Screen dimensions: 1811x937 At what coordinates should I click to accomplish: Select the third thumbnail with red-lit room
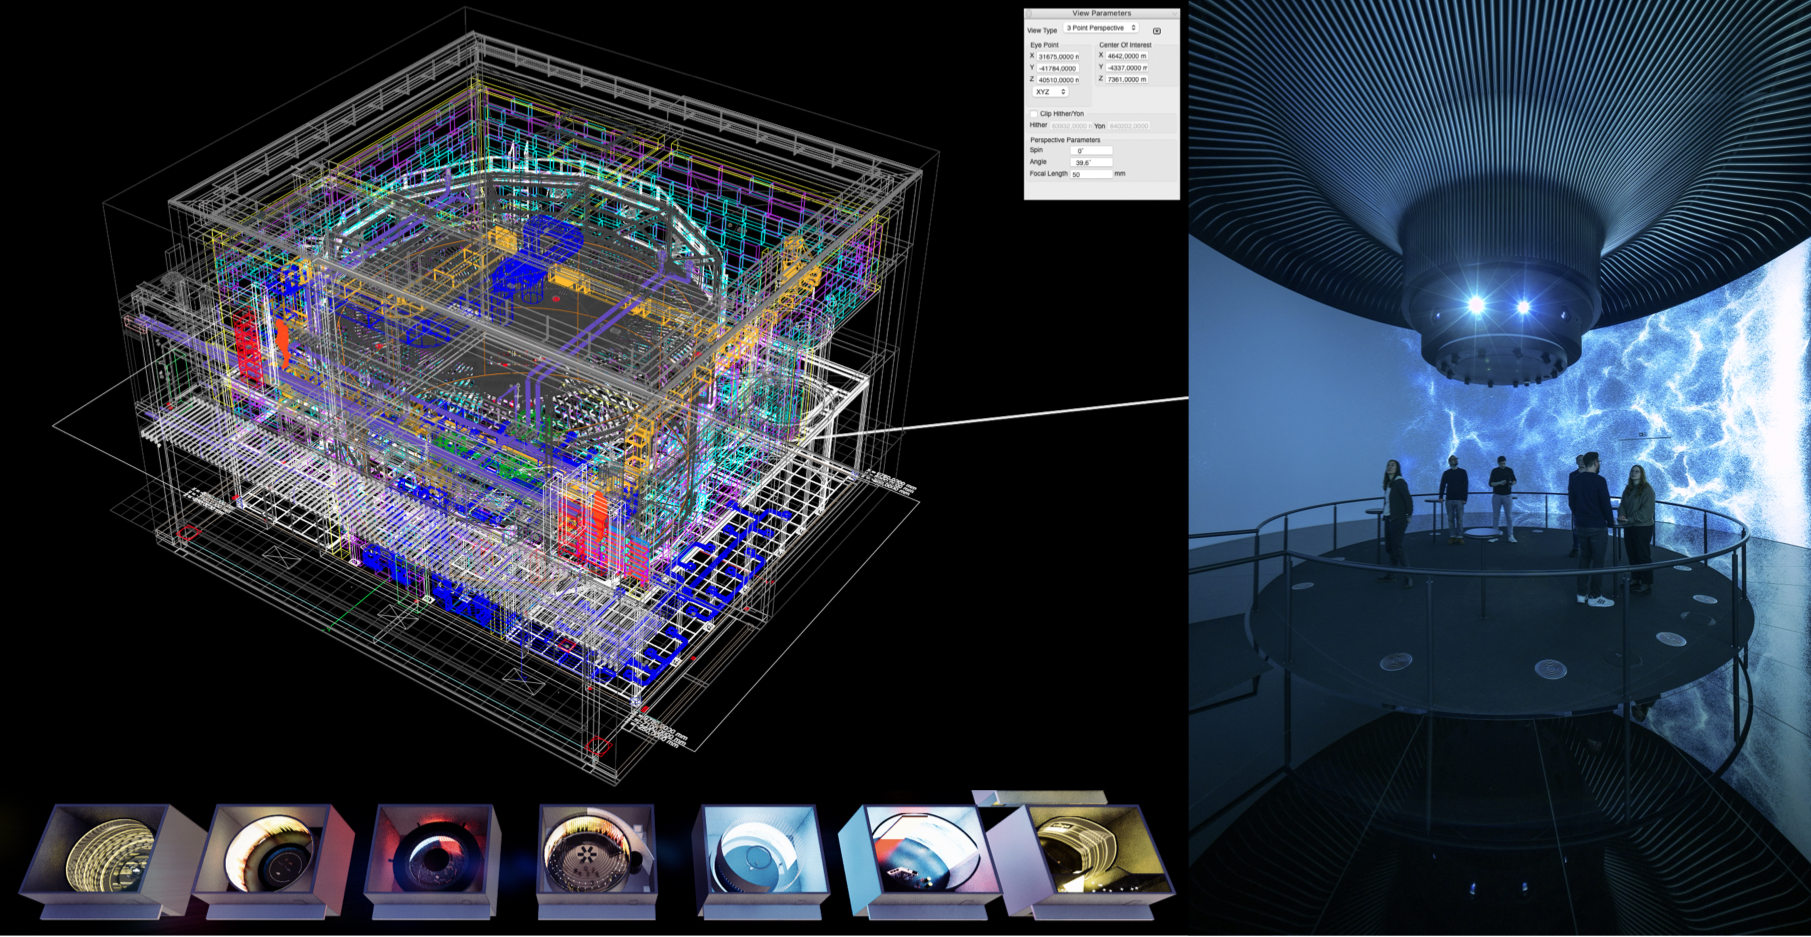coord(433,855)
